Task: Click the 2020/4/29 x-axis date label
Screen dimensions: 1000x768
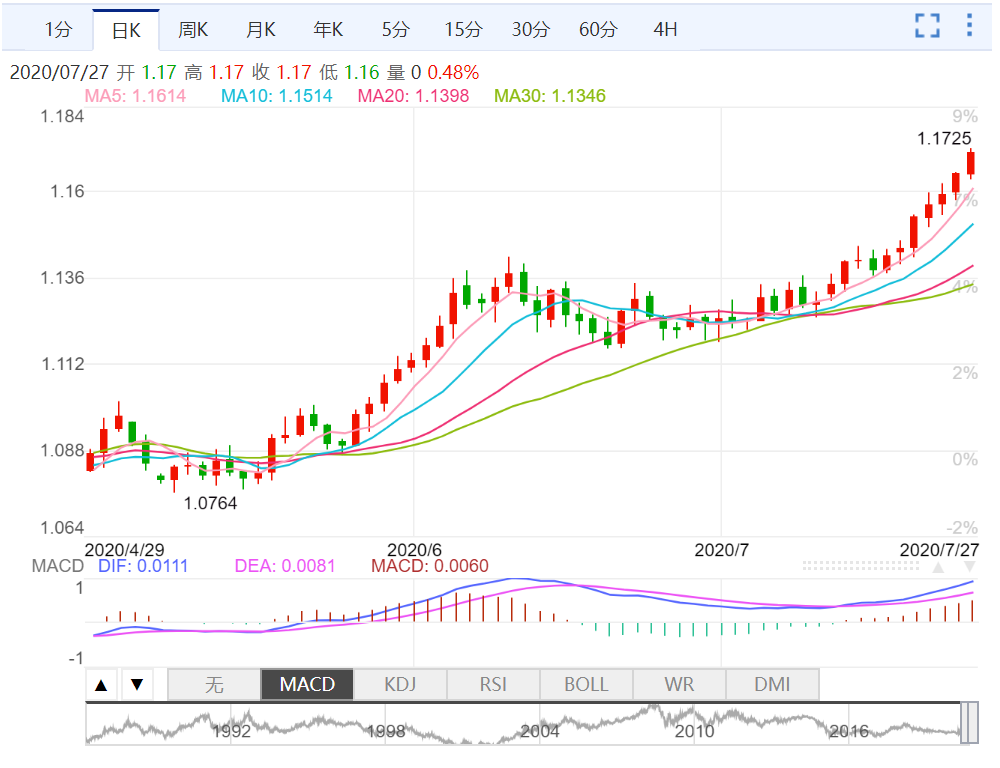Action: 124,550
